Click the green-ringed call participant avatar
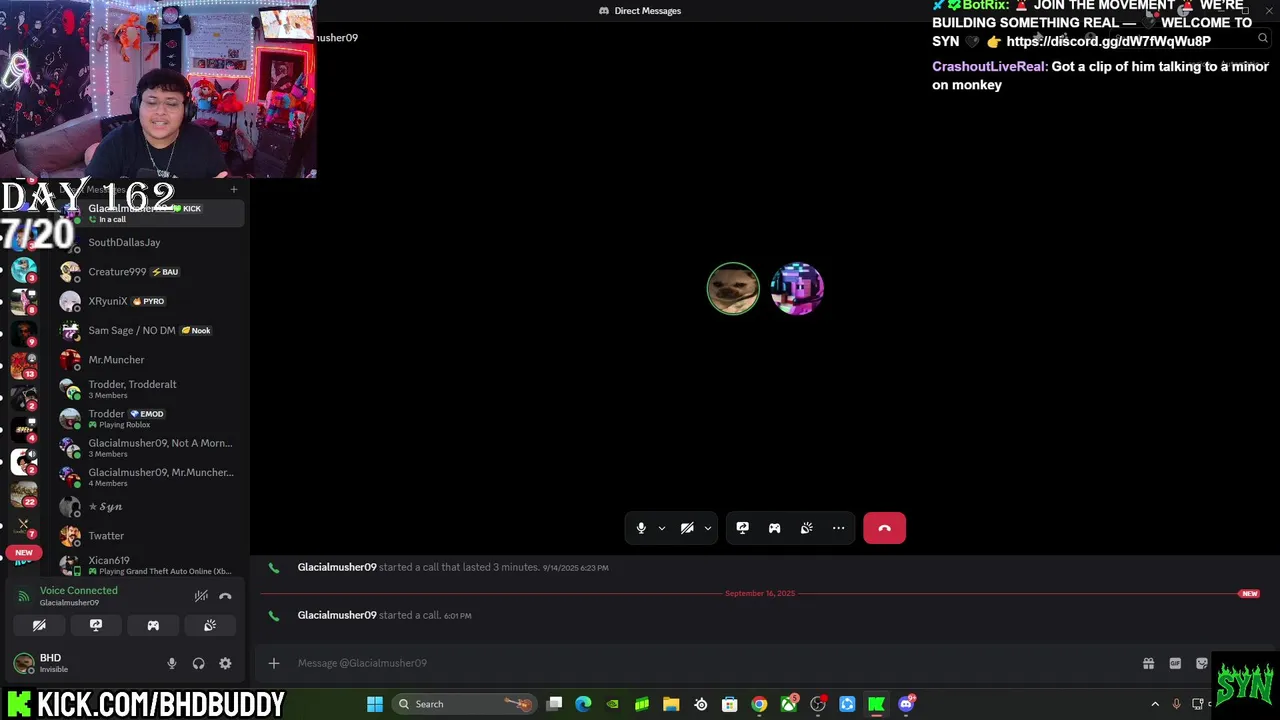 coord(733,289)
